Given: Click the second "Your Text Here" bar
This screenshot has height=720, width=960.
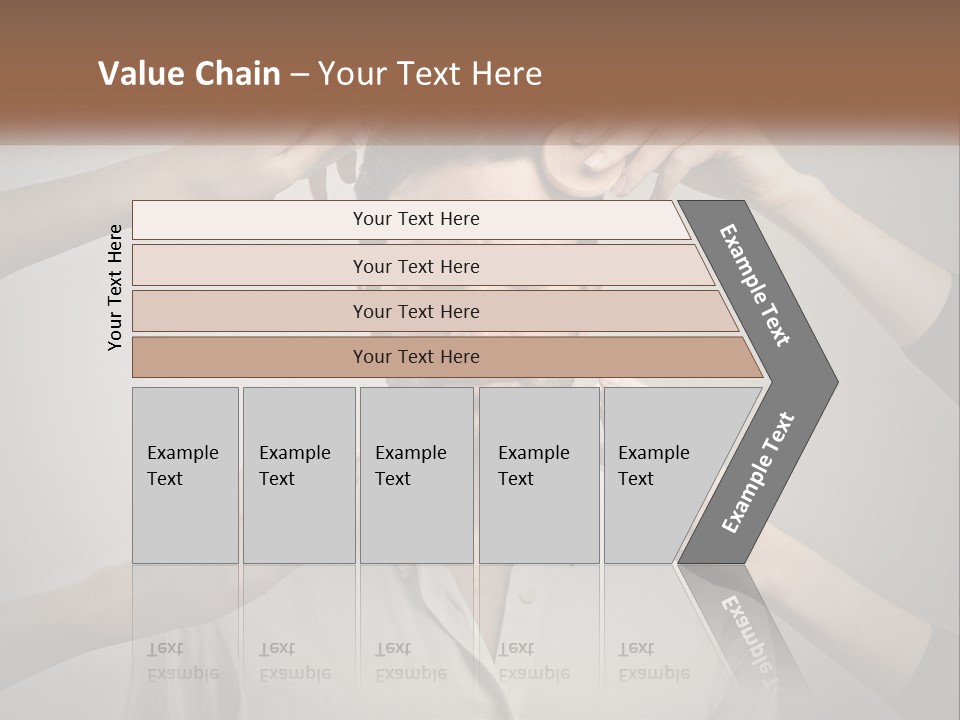Looking at the screenshot, I should pos(416,266).
